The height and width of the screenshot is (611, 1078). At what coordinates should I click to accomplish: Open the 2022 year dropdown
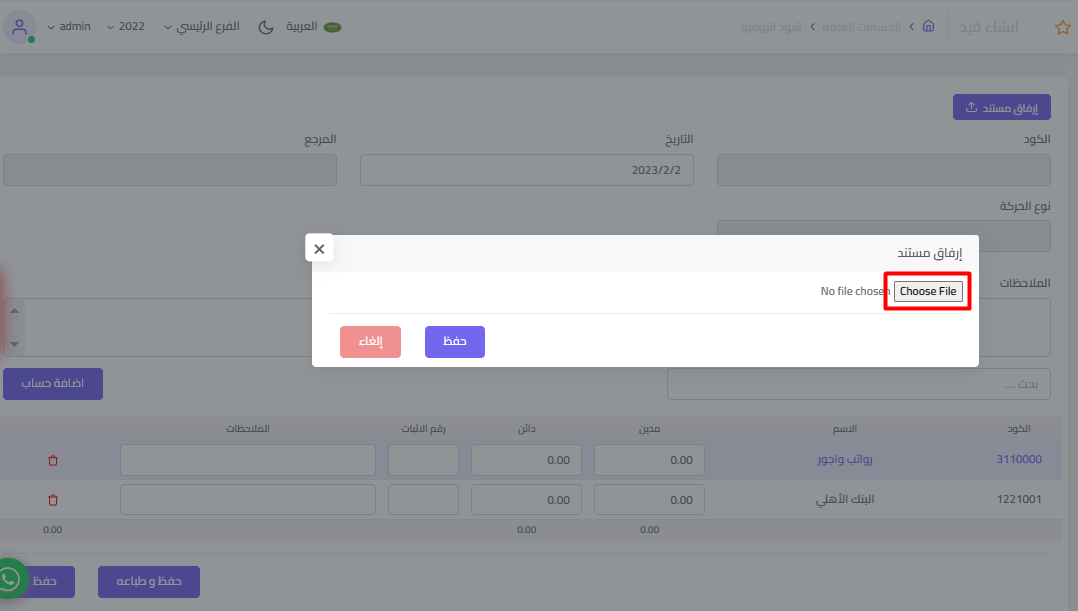pyautogui.click(x=138, y=27)
